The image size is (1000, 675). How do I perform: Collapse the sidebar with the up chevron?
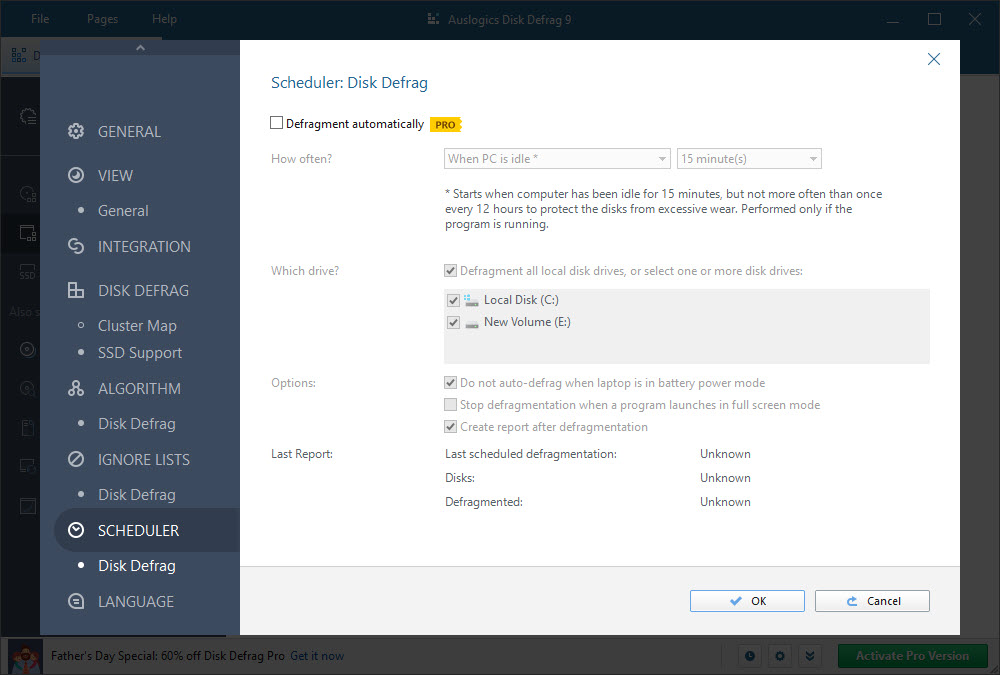140,48
